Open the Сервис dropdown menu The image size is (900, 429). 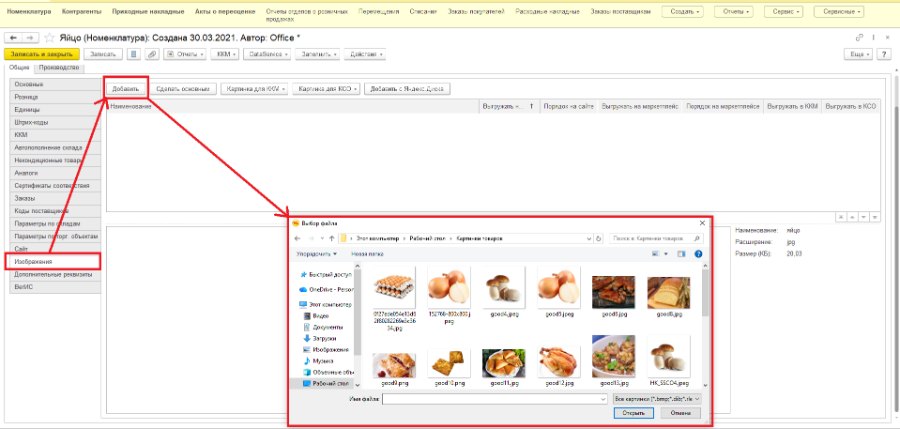click(x=785, y=11)
